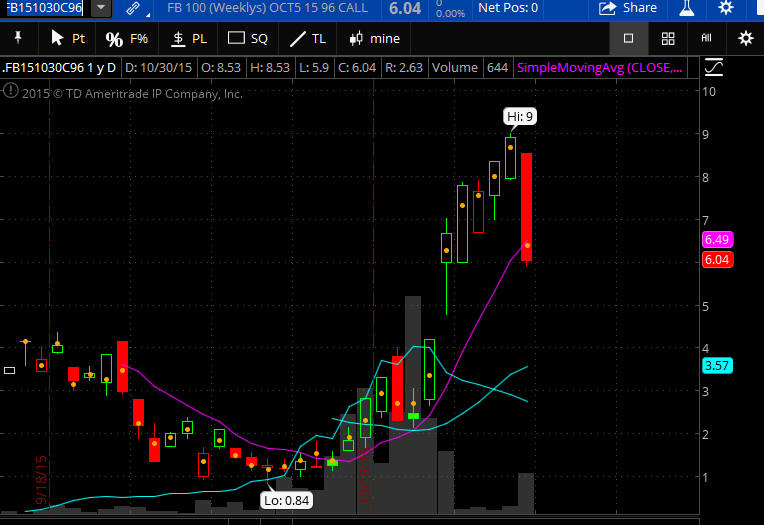
Task: Click the pin icon in drawing toolbar
Action: [x=17, y=39]
